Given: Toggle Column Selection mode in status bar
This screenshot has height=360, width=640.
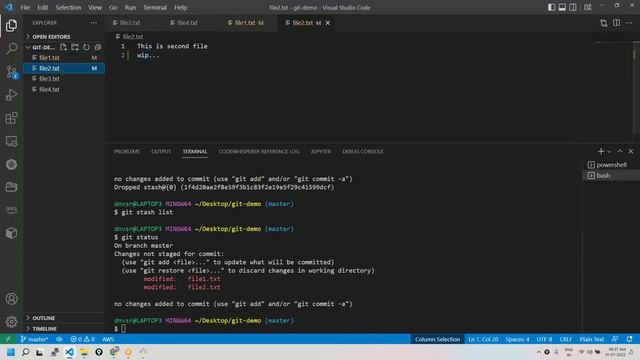Looking at the screenshot, I should pos(437,339).
